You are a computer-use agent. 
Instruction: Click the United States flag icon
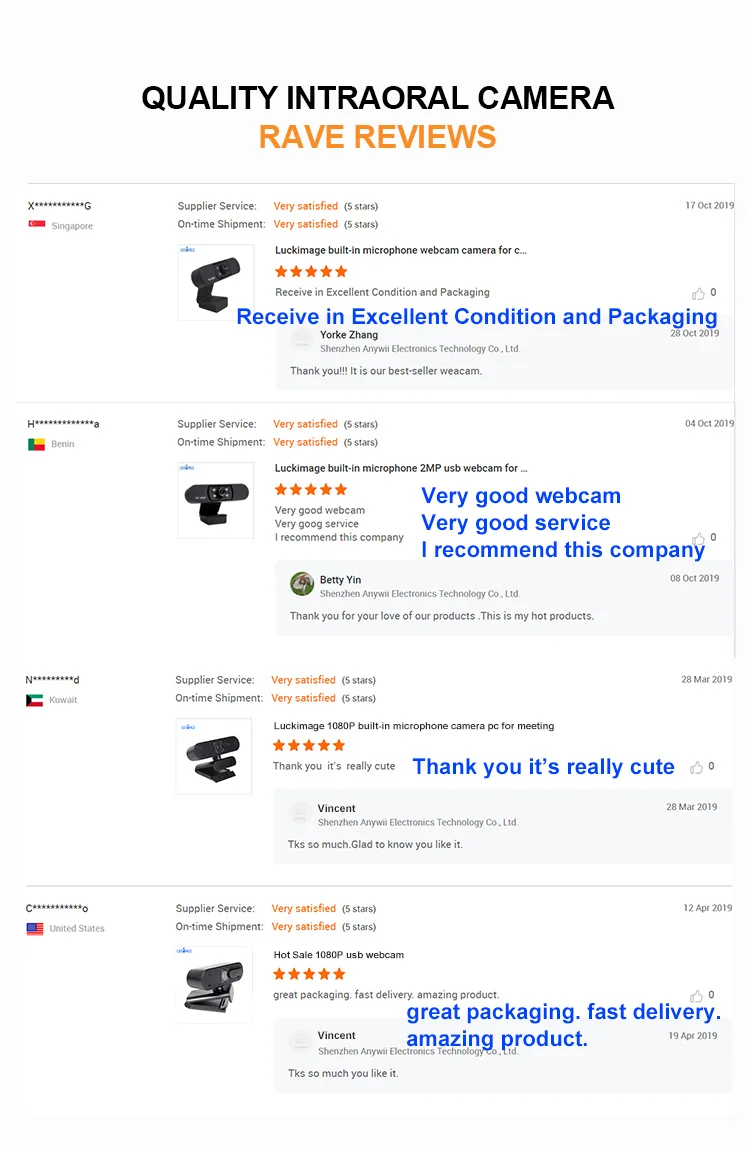tap(35, 928)
